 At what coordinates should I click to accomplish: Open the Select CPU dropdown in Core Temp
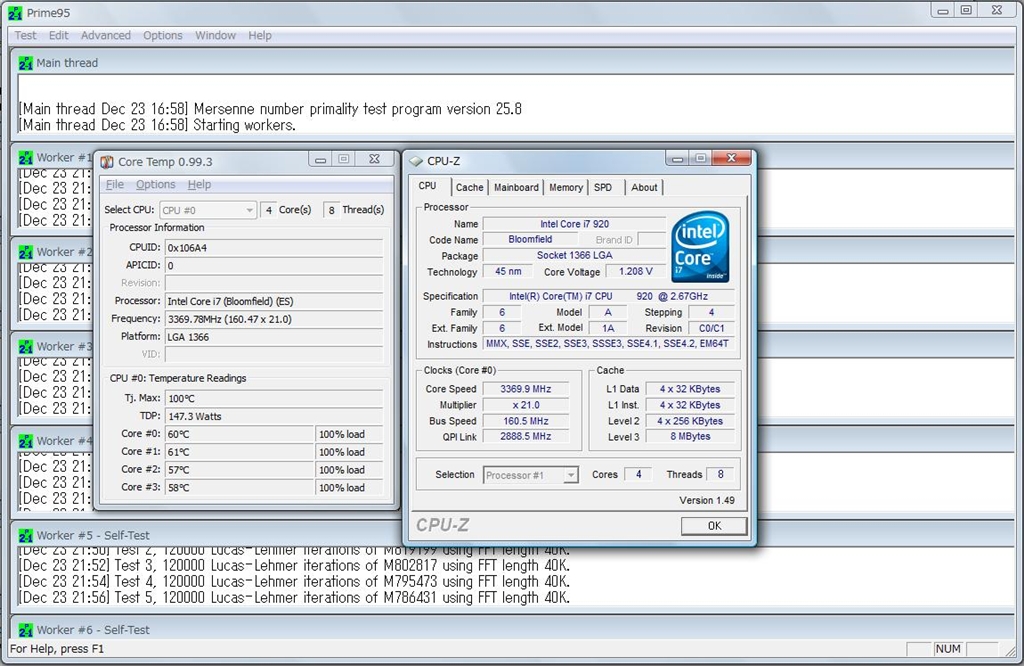point(208,210)
